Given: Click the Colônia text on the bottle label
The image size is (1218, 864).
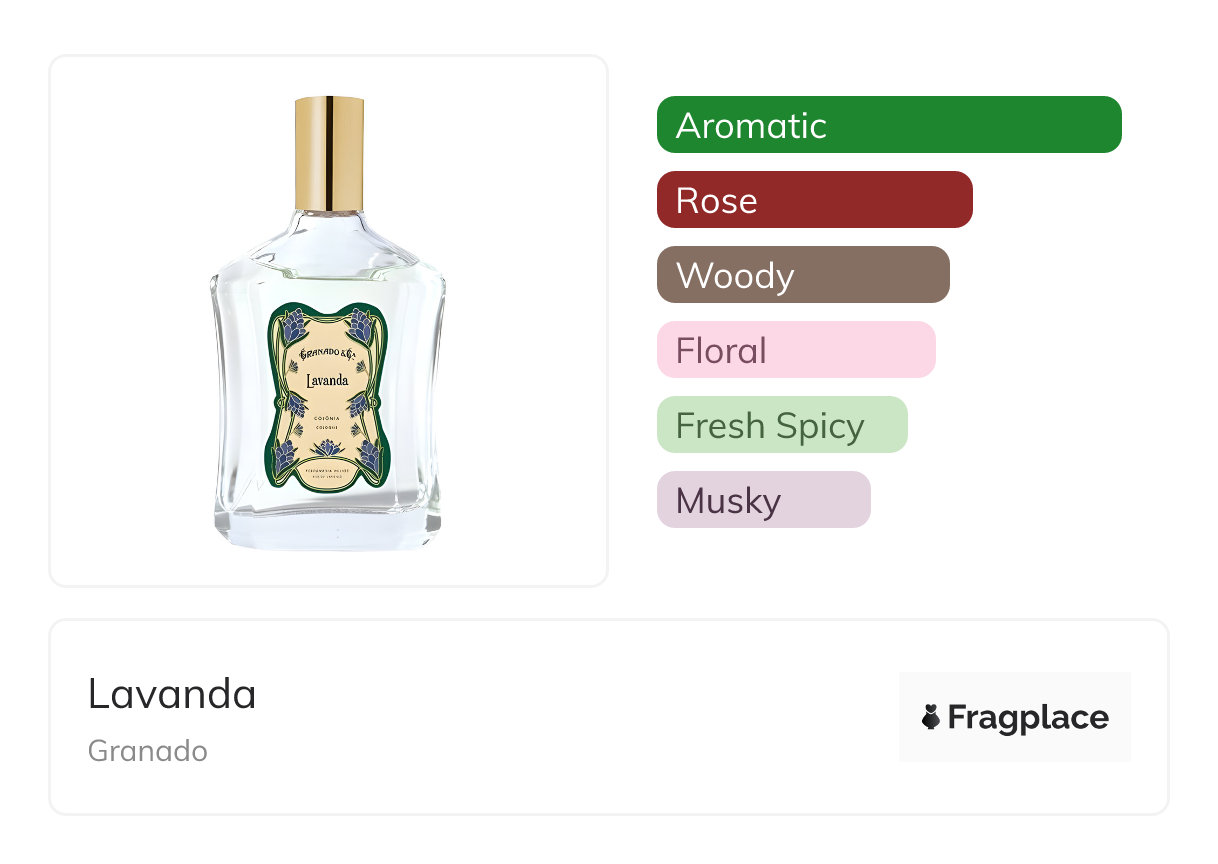Looking at the screenshot, I should coord(327,417).
